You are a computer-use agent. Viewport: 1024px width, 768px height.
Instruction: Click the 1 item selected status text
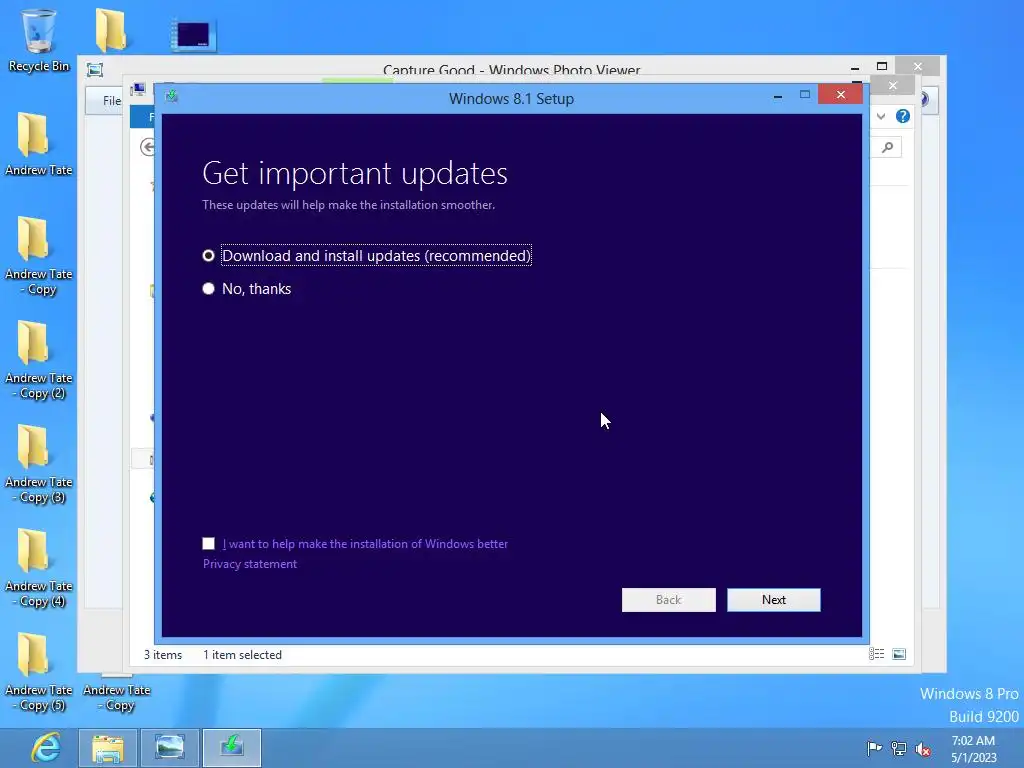(x=242, y=654)
